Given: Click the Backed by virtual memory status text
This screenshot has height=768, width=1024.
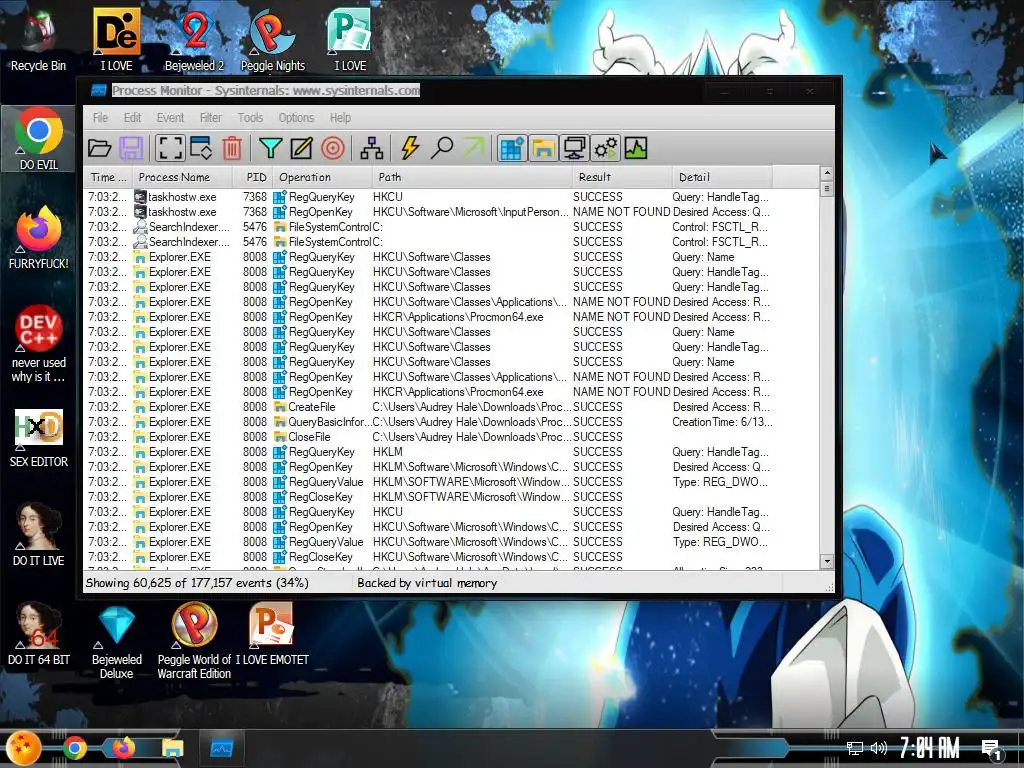Looking at the screenshot, I should pos(427,583).
